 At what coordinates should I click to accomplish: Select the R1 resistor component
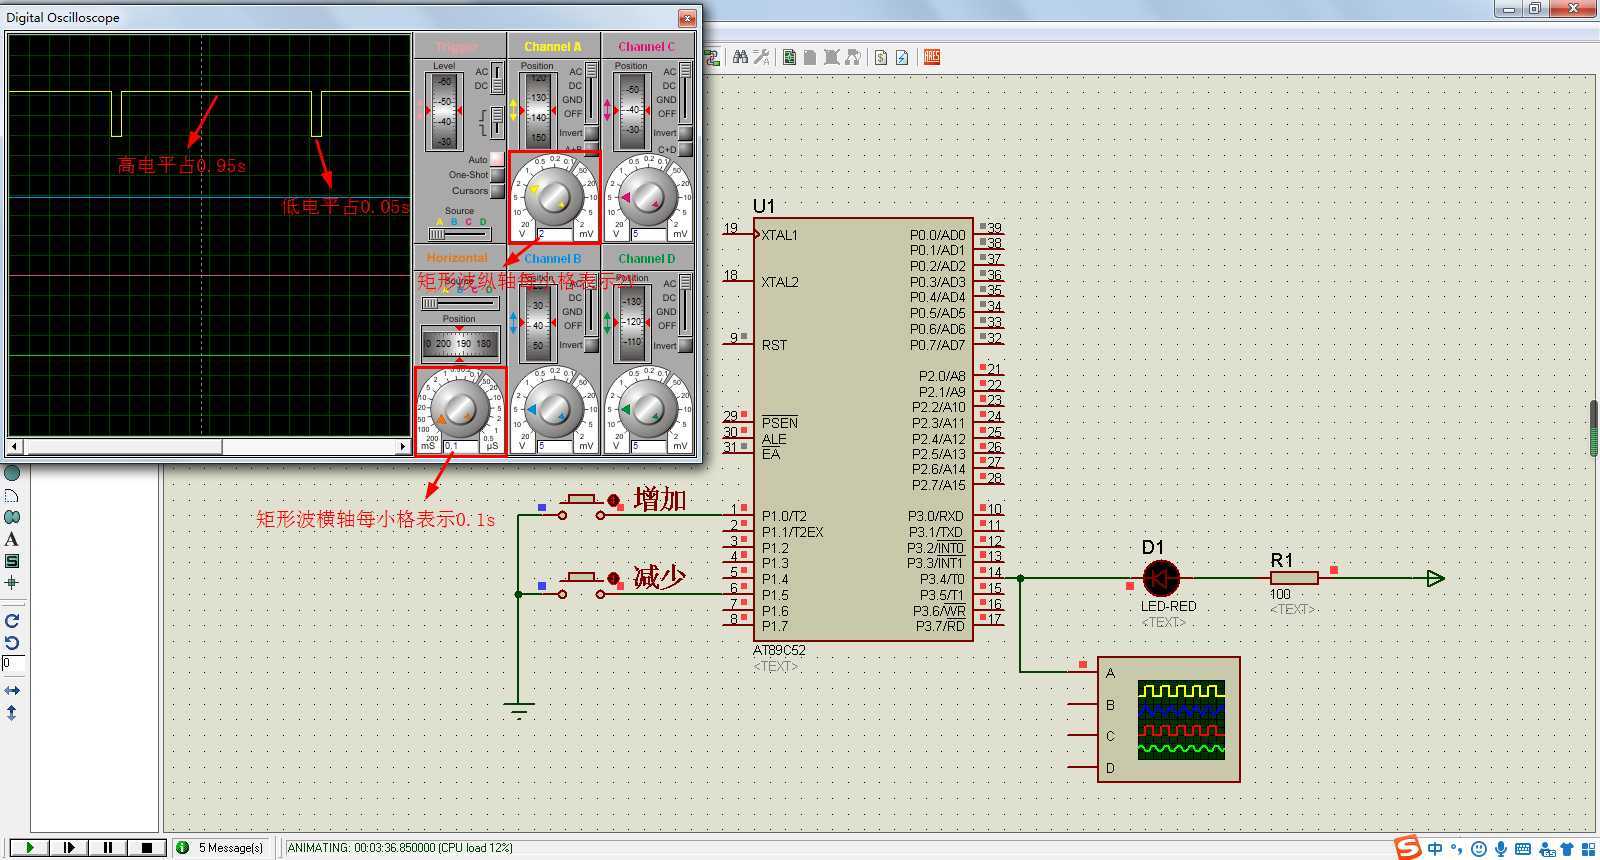pos(1294,578)
